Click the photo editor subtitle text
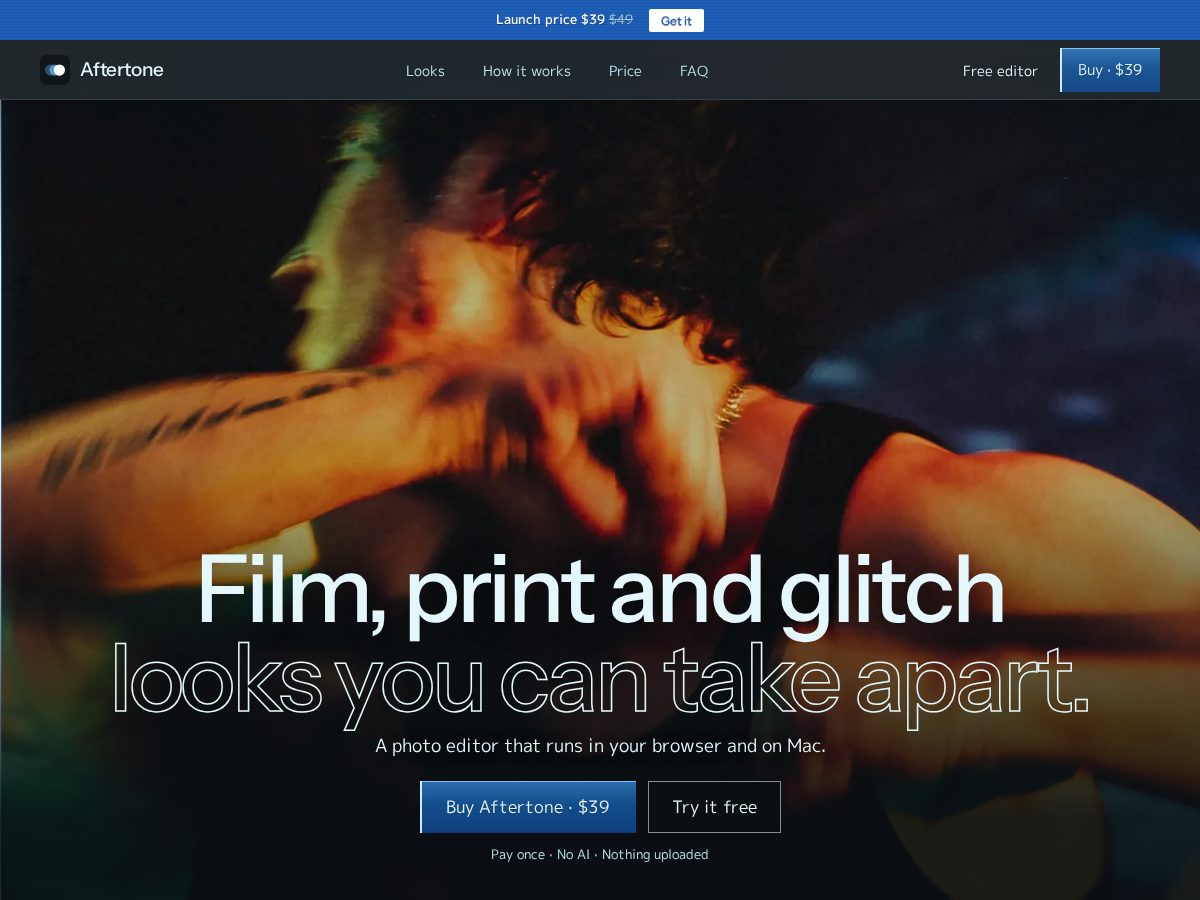The width and height of the screenshot is (1200, 900). [600, 746]
